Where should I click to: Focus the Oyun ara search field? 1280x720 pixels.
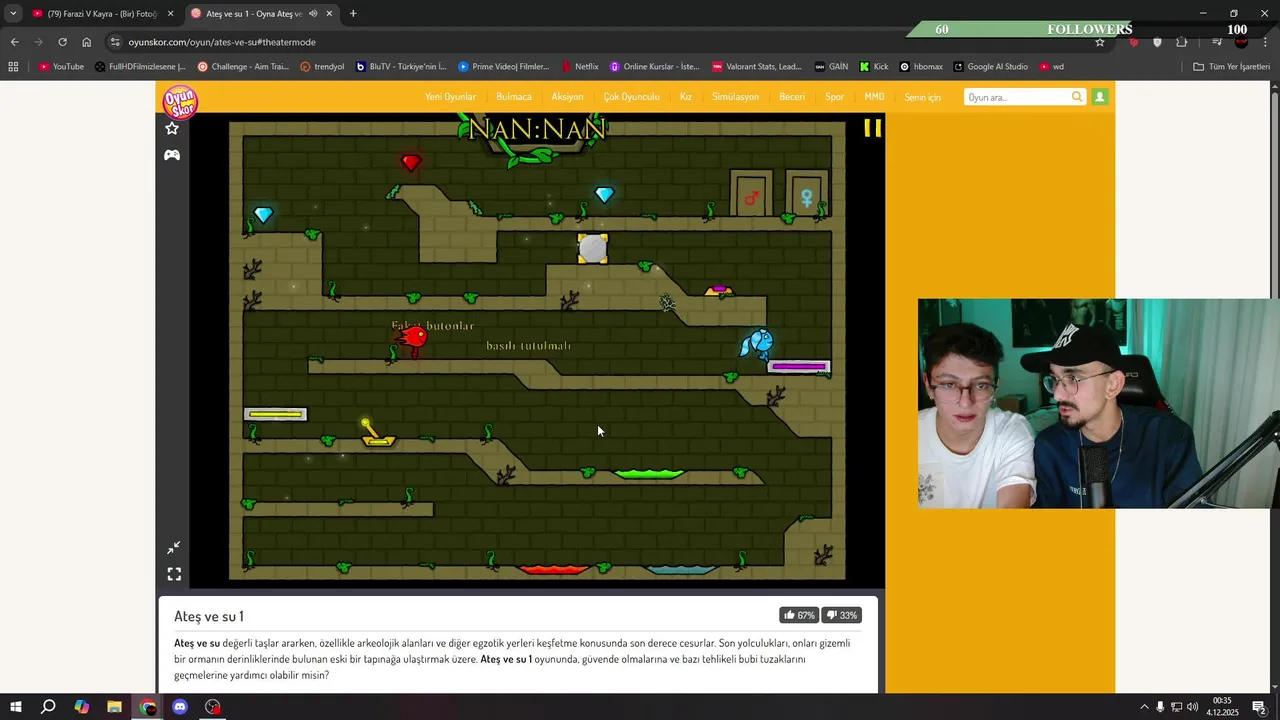point(1017,97)
